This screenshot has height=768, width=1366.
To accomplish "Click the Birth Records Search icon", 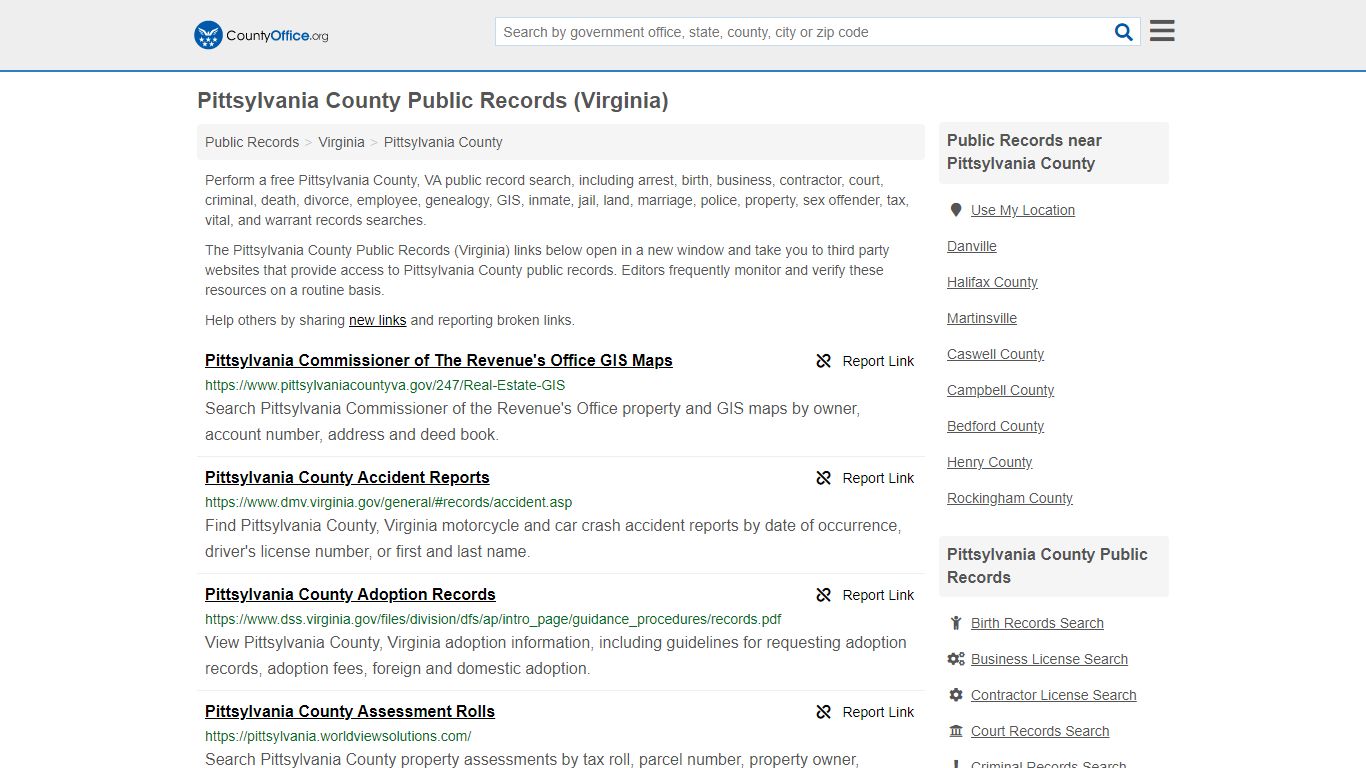I will click(x=956, y=623).
